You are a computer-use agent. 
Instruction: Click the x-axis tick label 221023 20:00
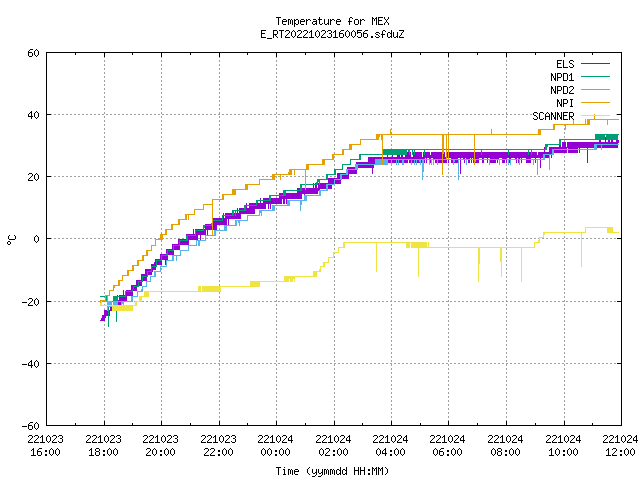pyautogui.click(x=161, y=446)
